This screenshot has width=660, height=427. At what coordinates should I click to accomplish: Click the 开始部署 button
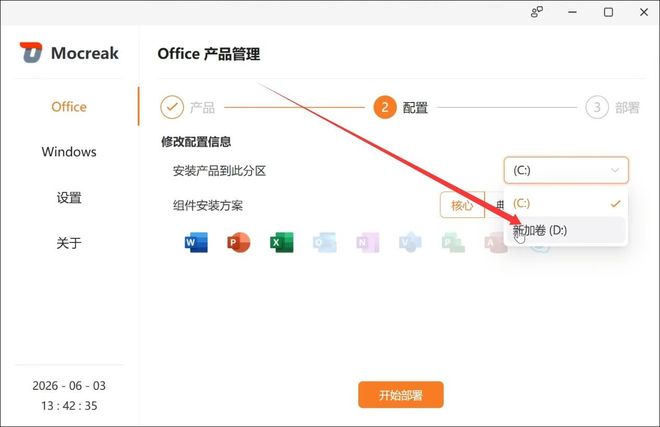tap(401, 395)
